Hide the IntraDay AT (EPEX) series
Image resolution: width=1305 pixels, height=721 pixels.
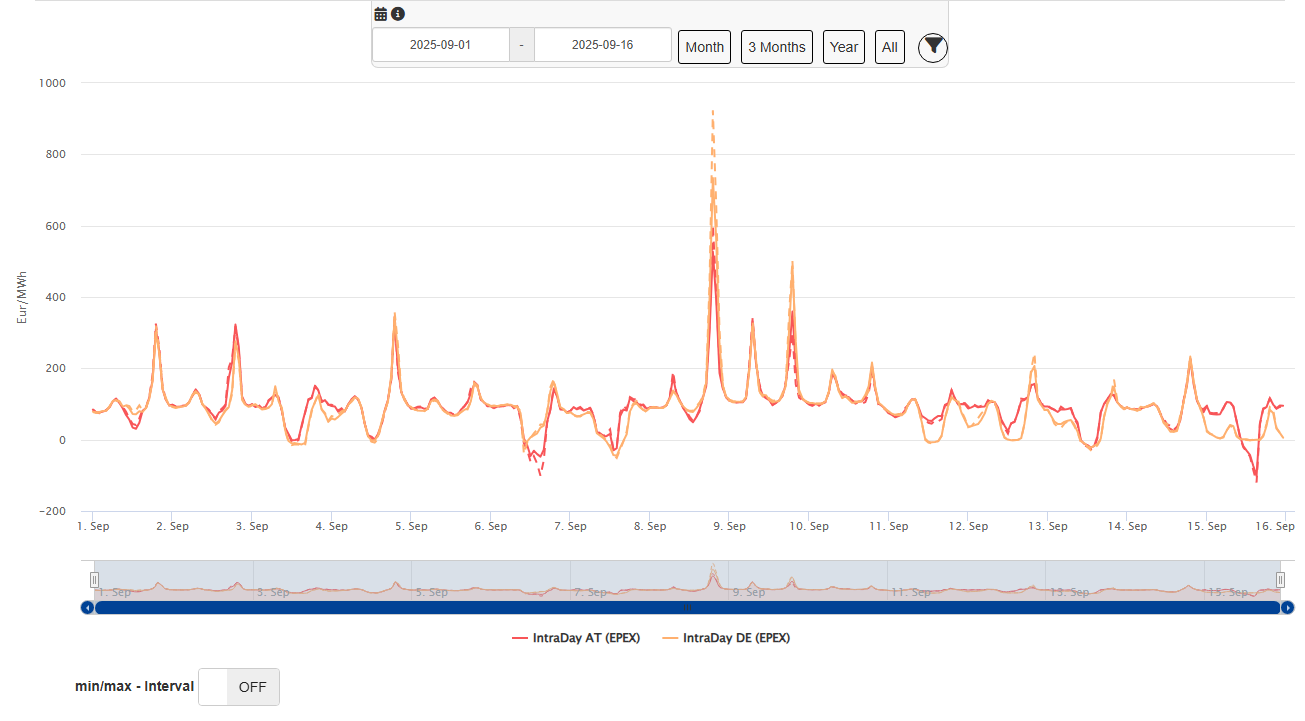tap(576, 638)
